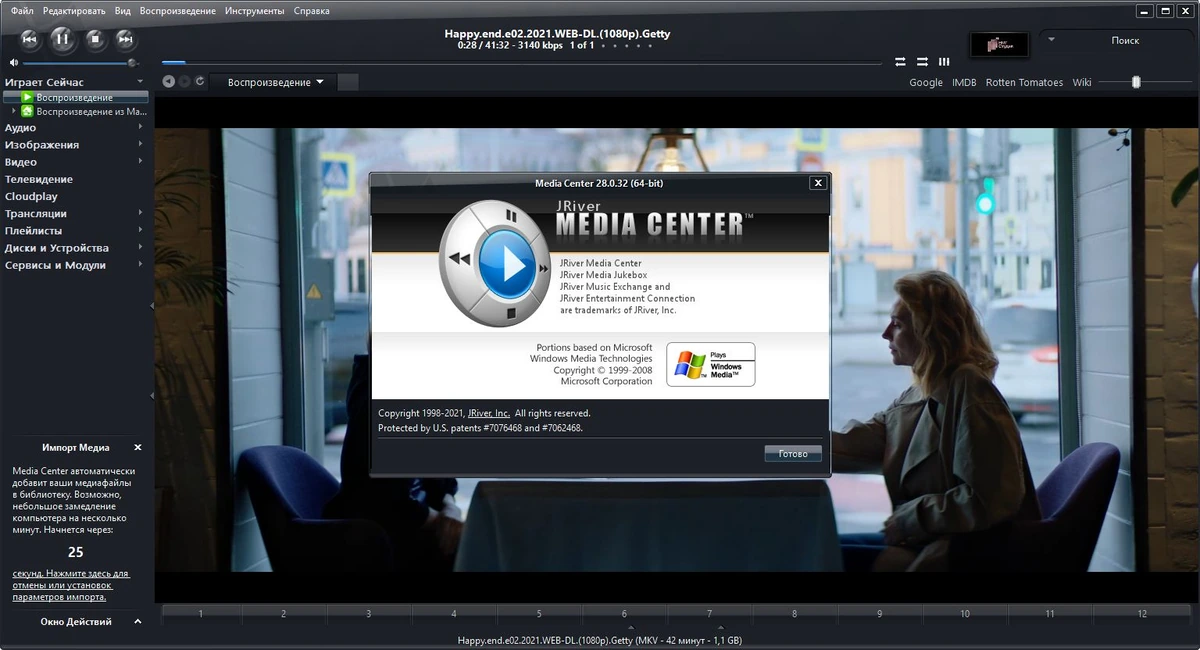Focus the Поиск search field
The height and width of the screenshot is (650, 1200).
(1124, 40)
